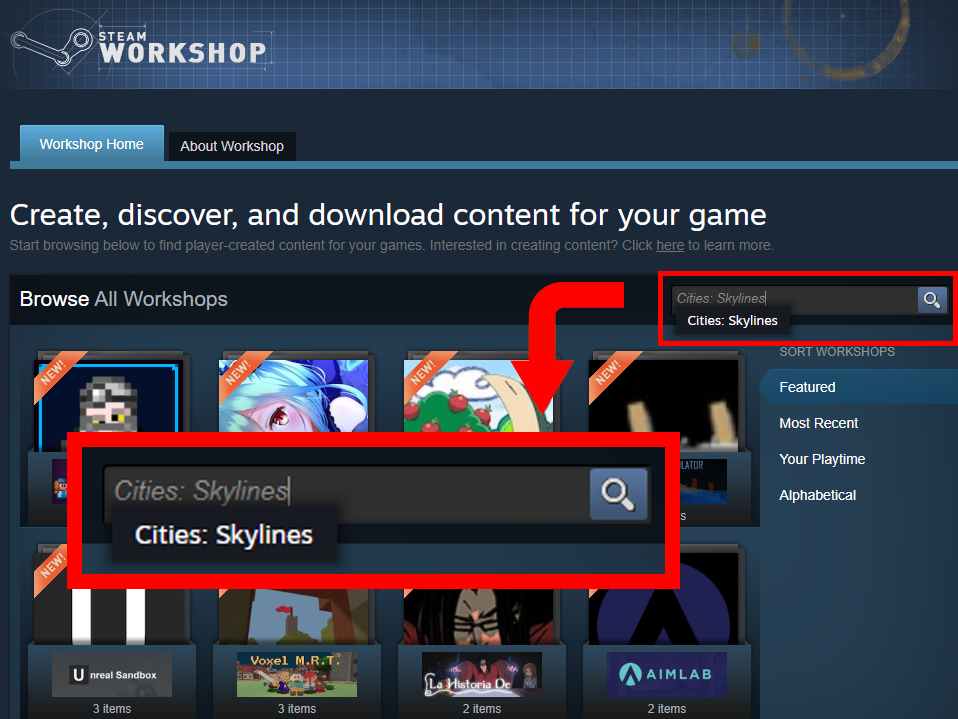Open the Unreal Sandbox game logo
The image size is (958, 719).
pos(112,674)
